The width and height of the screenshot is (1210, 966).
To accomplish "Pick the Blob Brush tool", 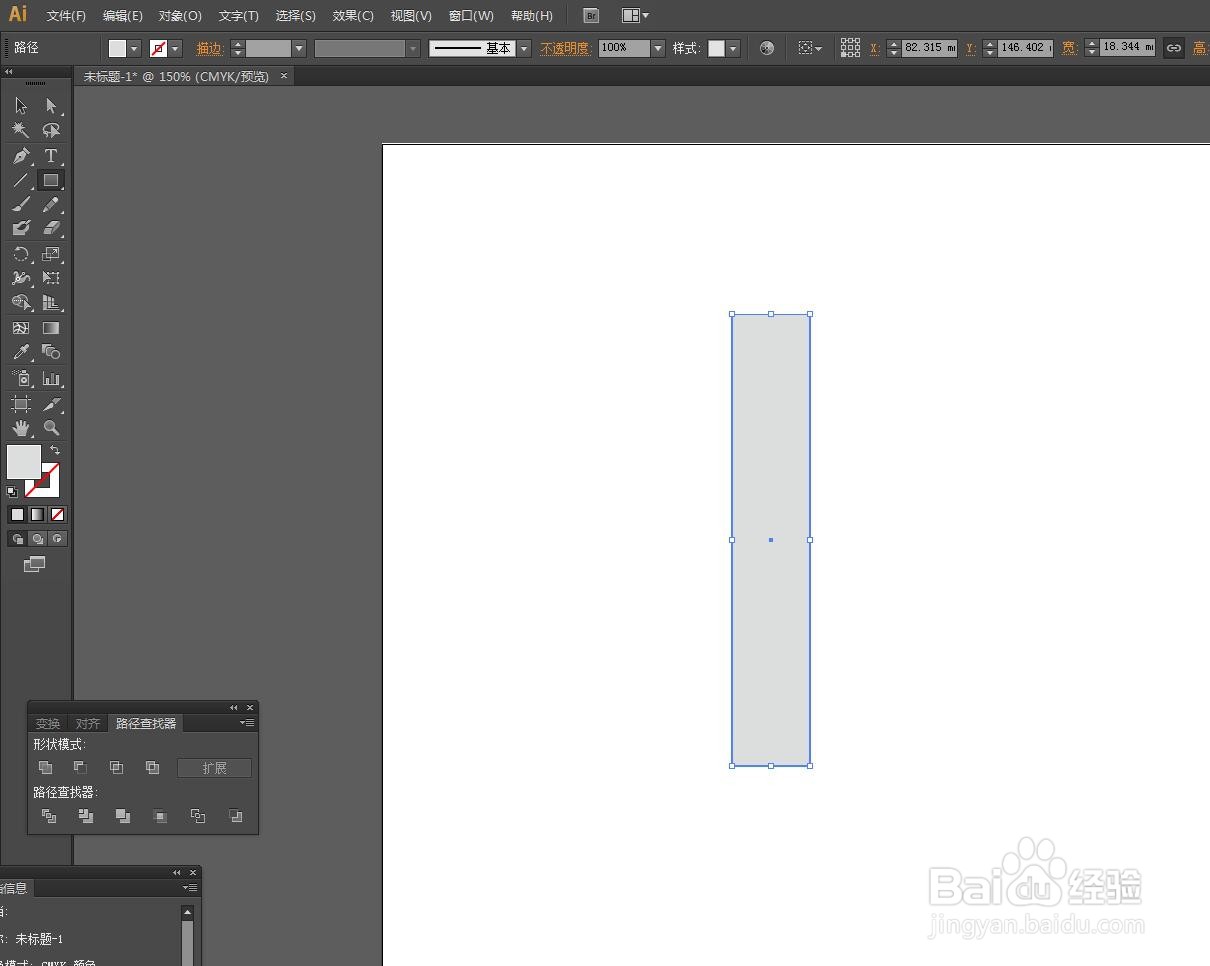I will pyautogui.click(x=21, y=228).
